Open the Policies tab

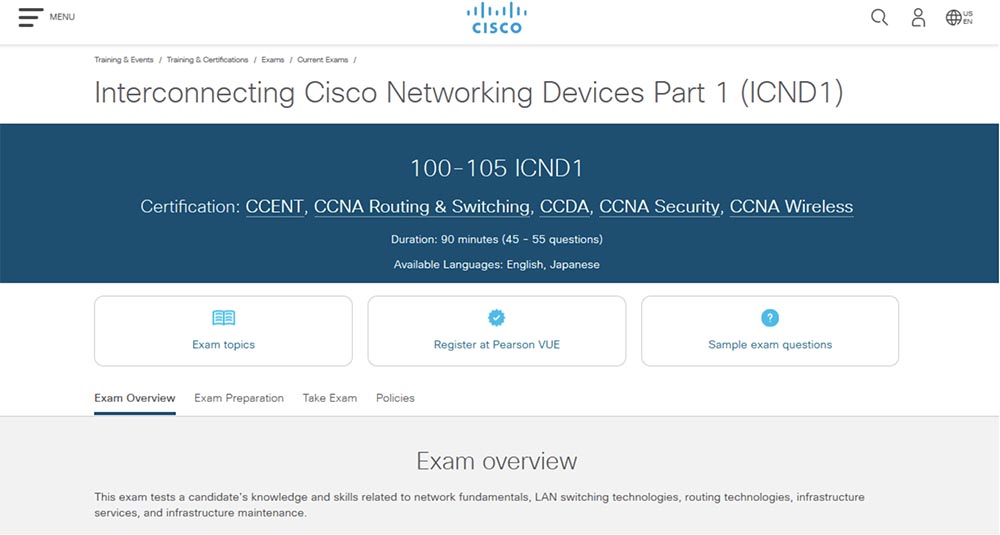pos(395,398)
